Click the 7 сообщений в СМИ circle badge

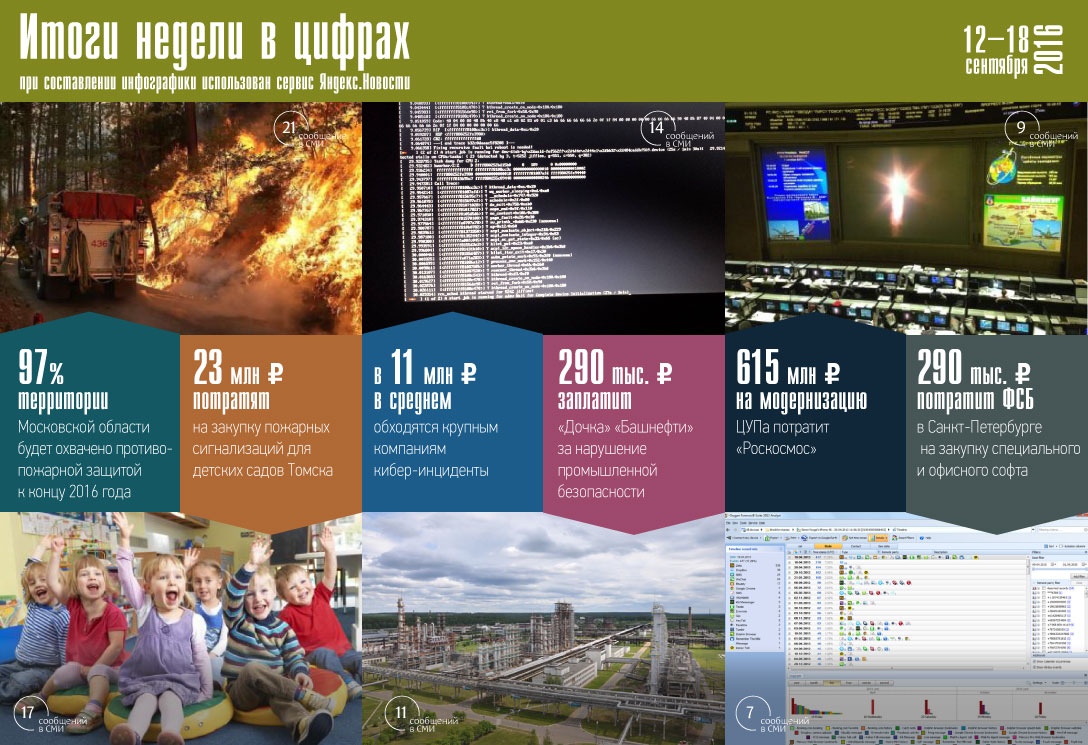[x=750, y=712]
